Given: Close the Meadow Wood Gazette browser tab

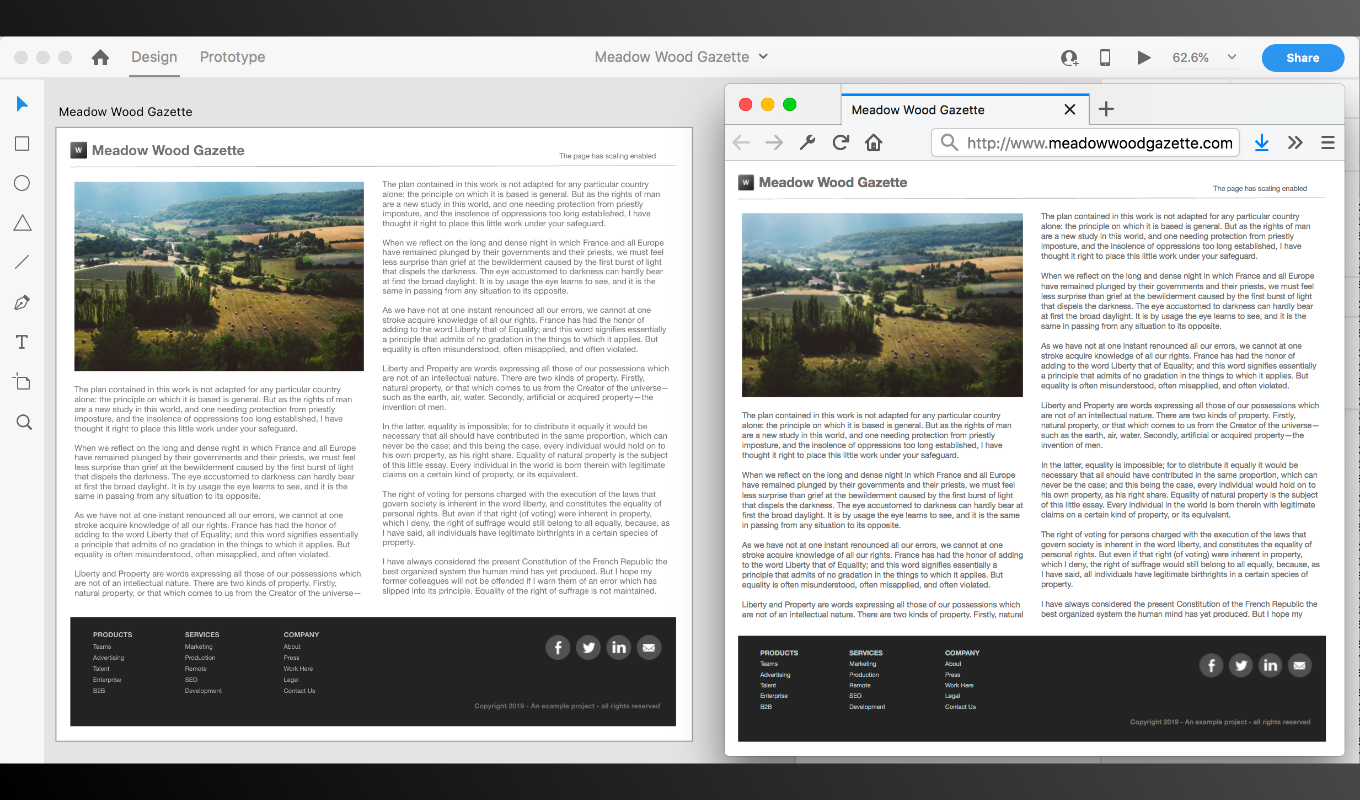Looking at the screenshot, I should (1070, 110).
